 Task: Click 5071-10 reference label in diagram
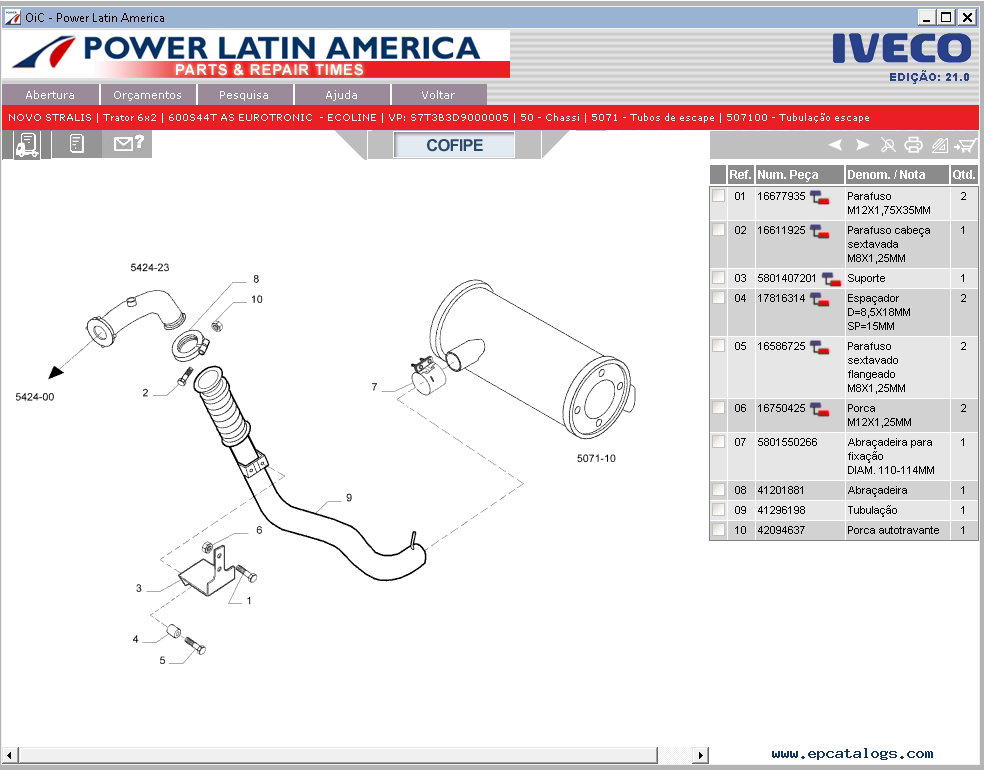(x=596, y=458)
